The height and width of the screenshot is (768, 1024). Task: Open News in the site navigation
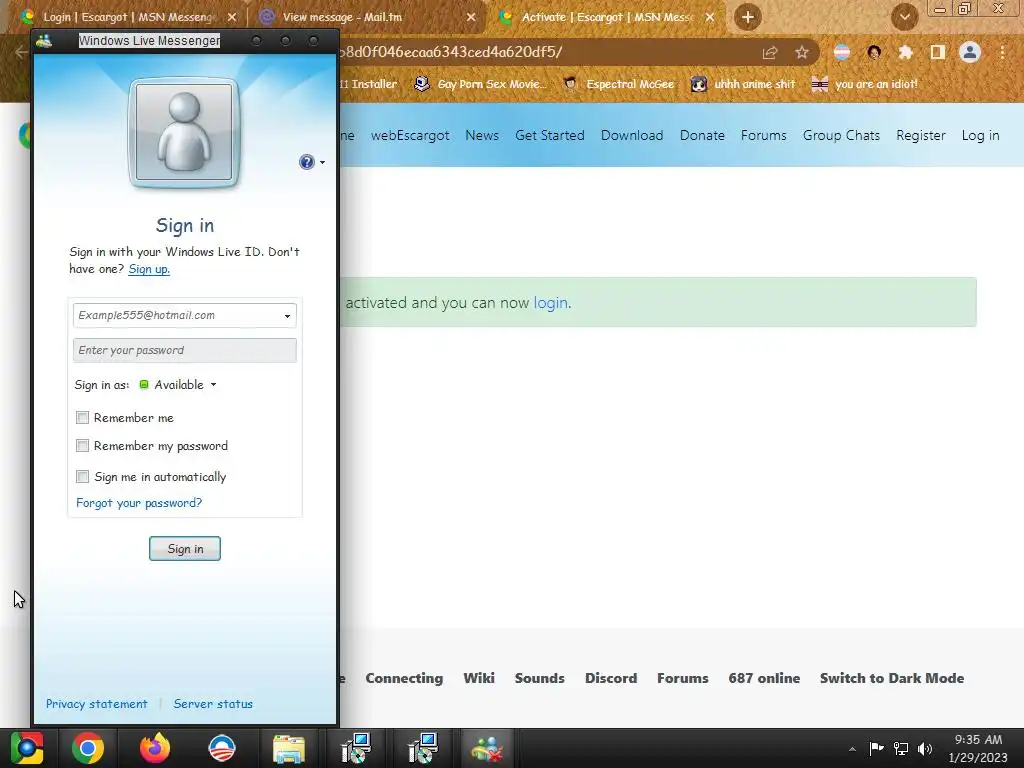pyautogui.click(x=482, y=135)
